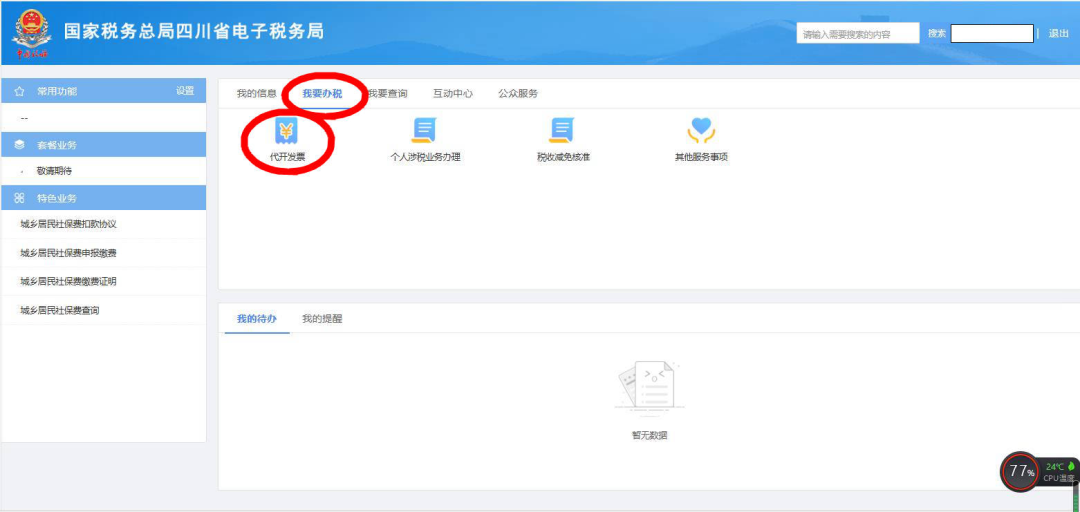Switch to the 互动中心 tab
This screenshot has height=512, width=1080.
pyautogui.click(x=453, y=94)
